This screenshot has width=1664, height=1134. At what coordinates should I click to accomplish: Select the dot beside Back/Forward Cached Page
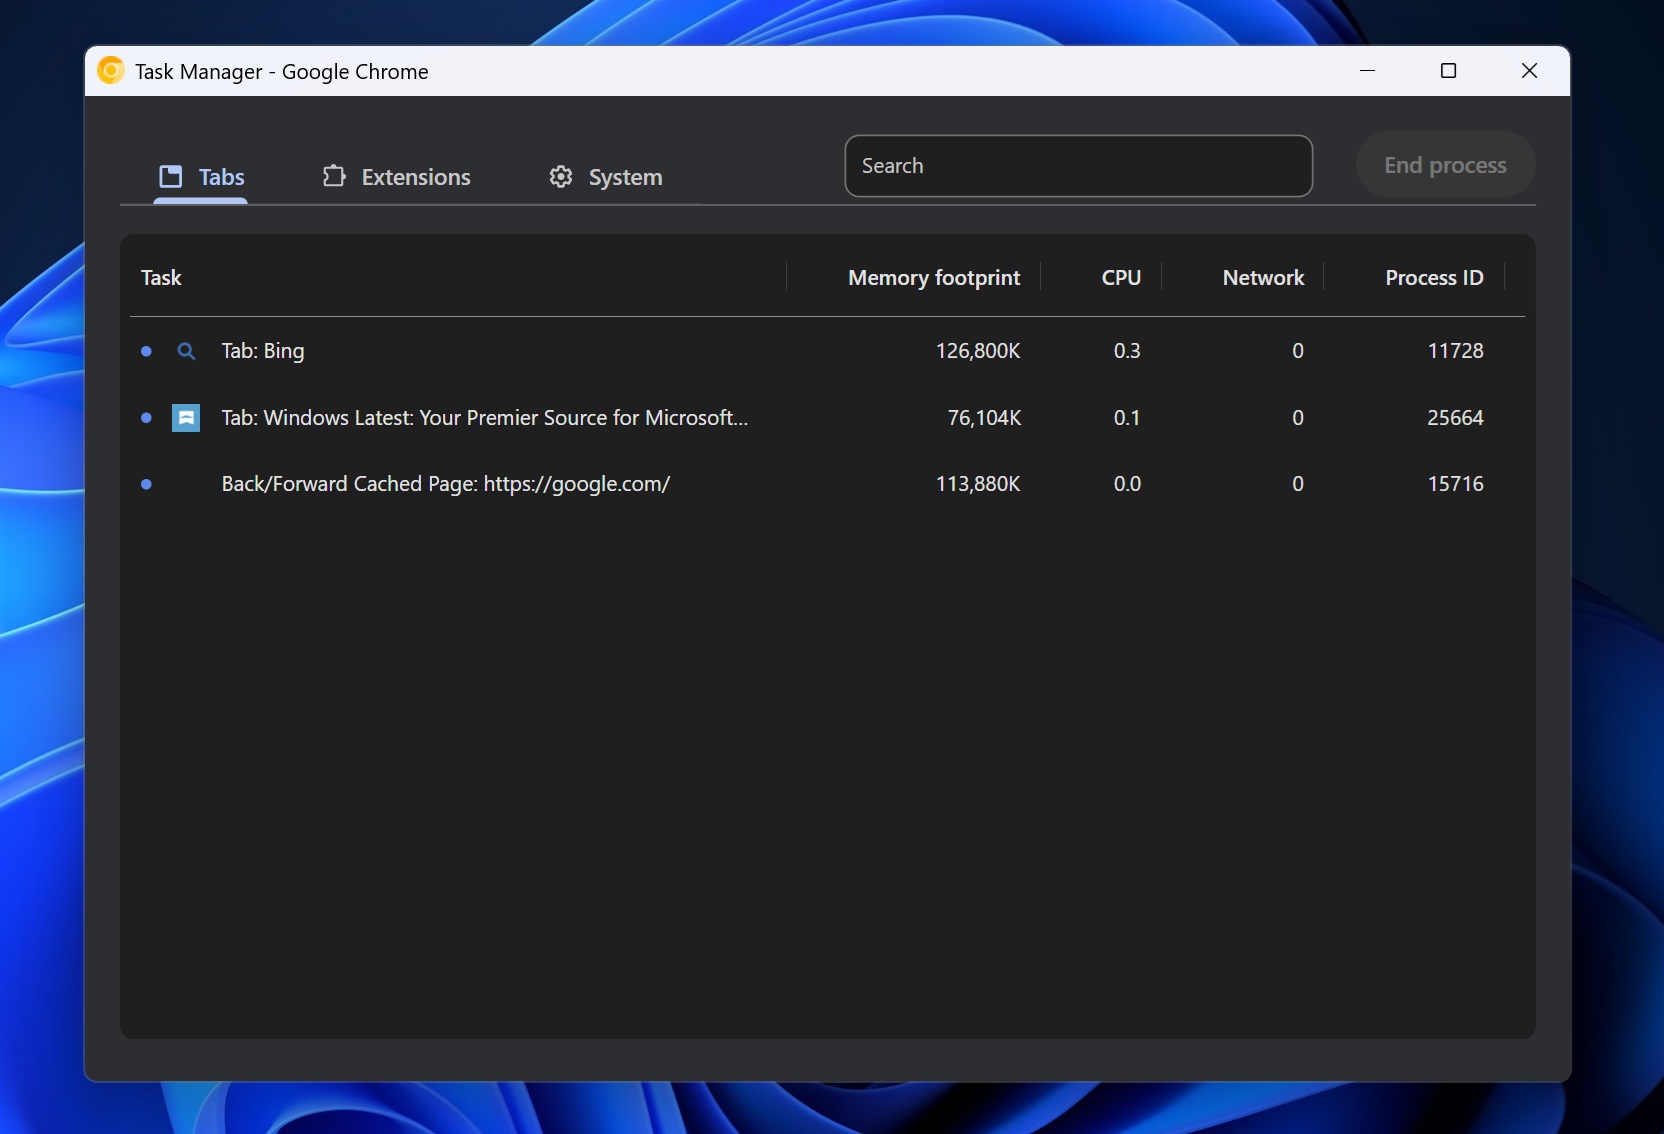[147, 484]
